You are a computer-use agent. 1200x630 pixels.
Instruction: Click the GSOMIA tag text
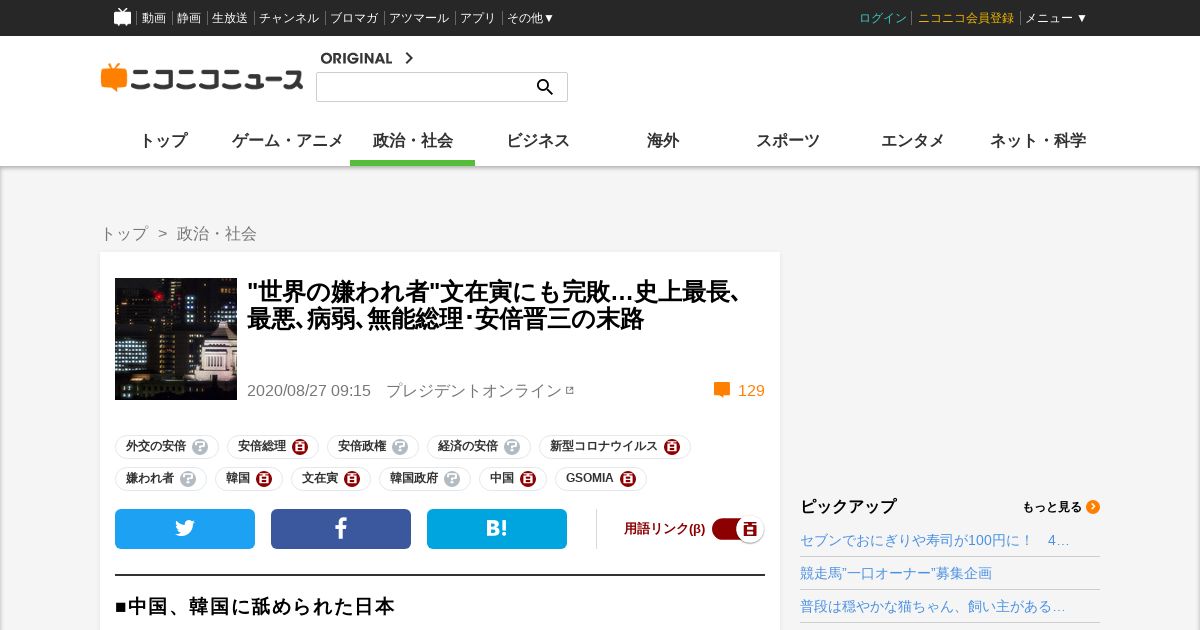(x=590, y=479)
